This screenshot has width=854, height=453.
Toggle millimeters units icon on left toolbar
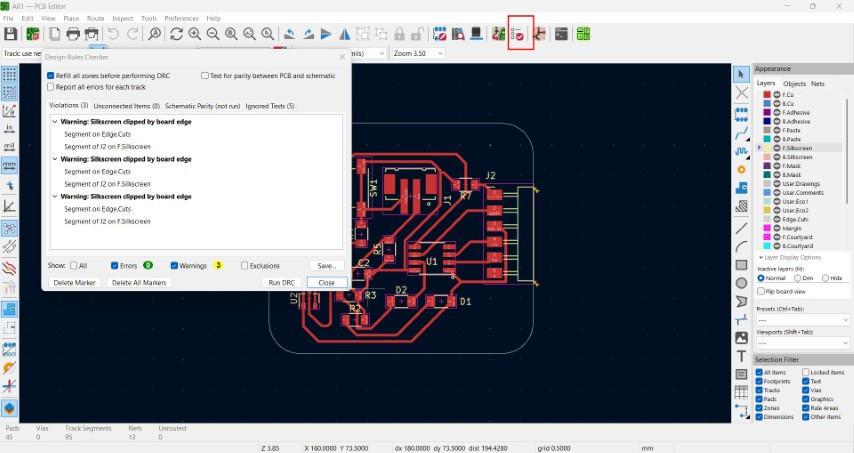(9, 166)
